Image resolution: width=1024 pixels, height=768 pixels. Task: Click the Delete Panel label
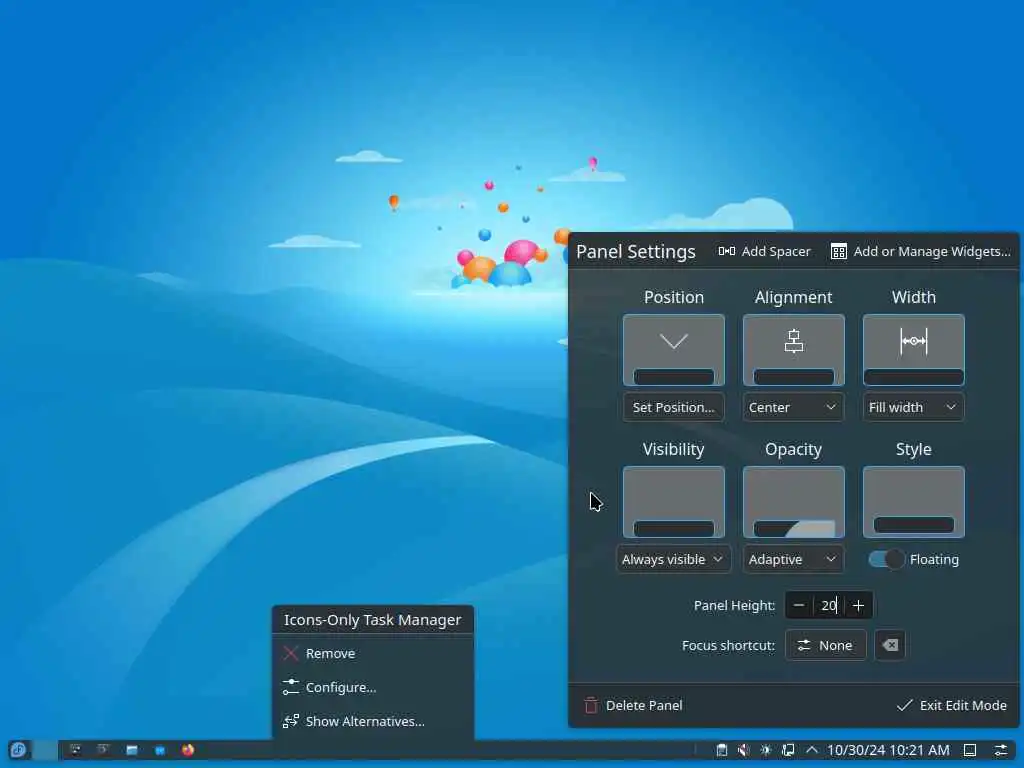[x=644, y=705]
